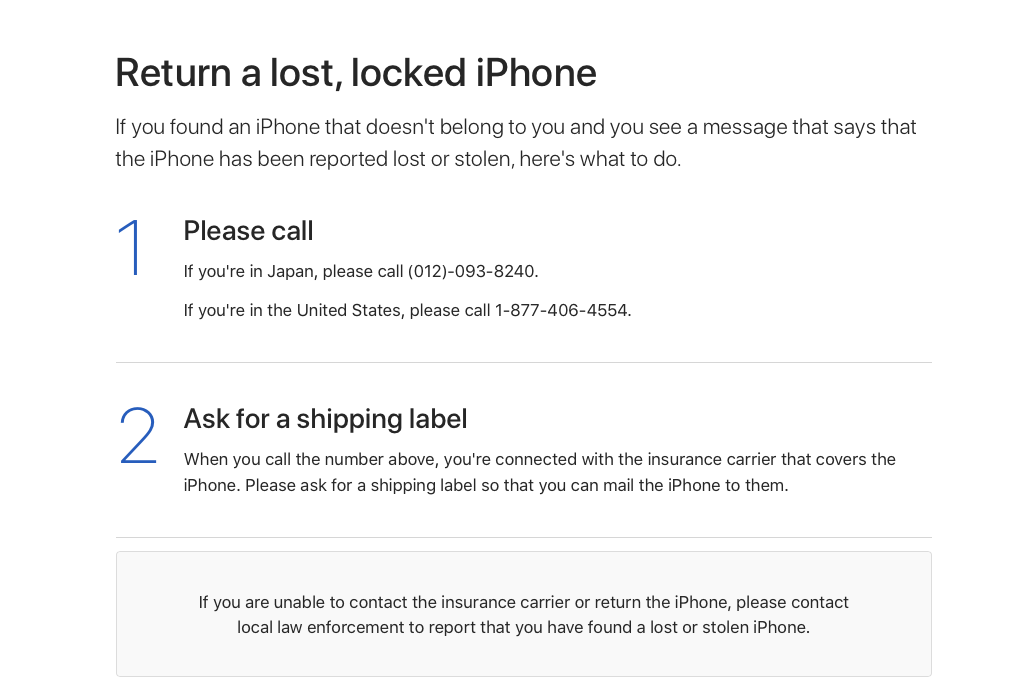Click the US phone number 1-877-406-4554
Screen dimensions: 1035x699
(x=562, y=311)
